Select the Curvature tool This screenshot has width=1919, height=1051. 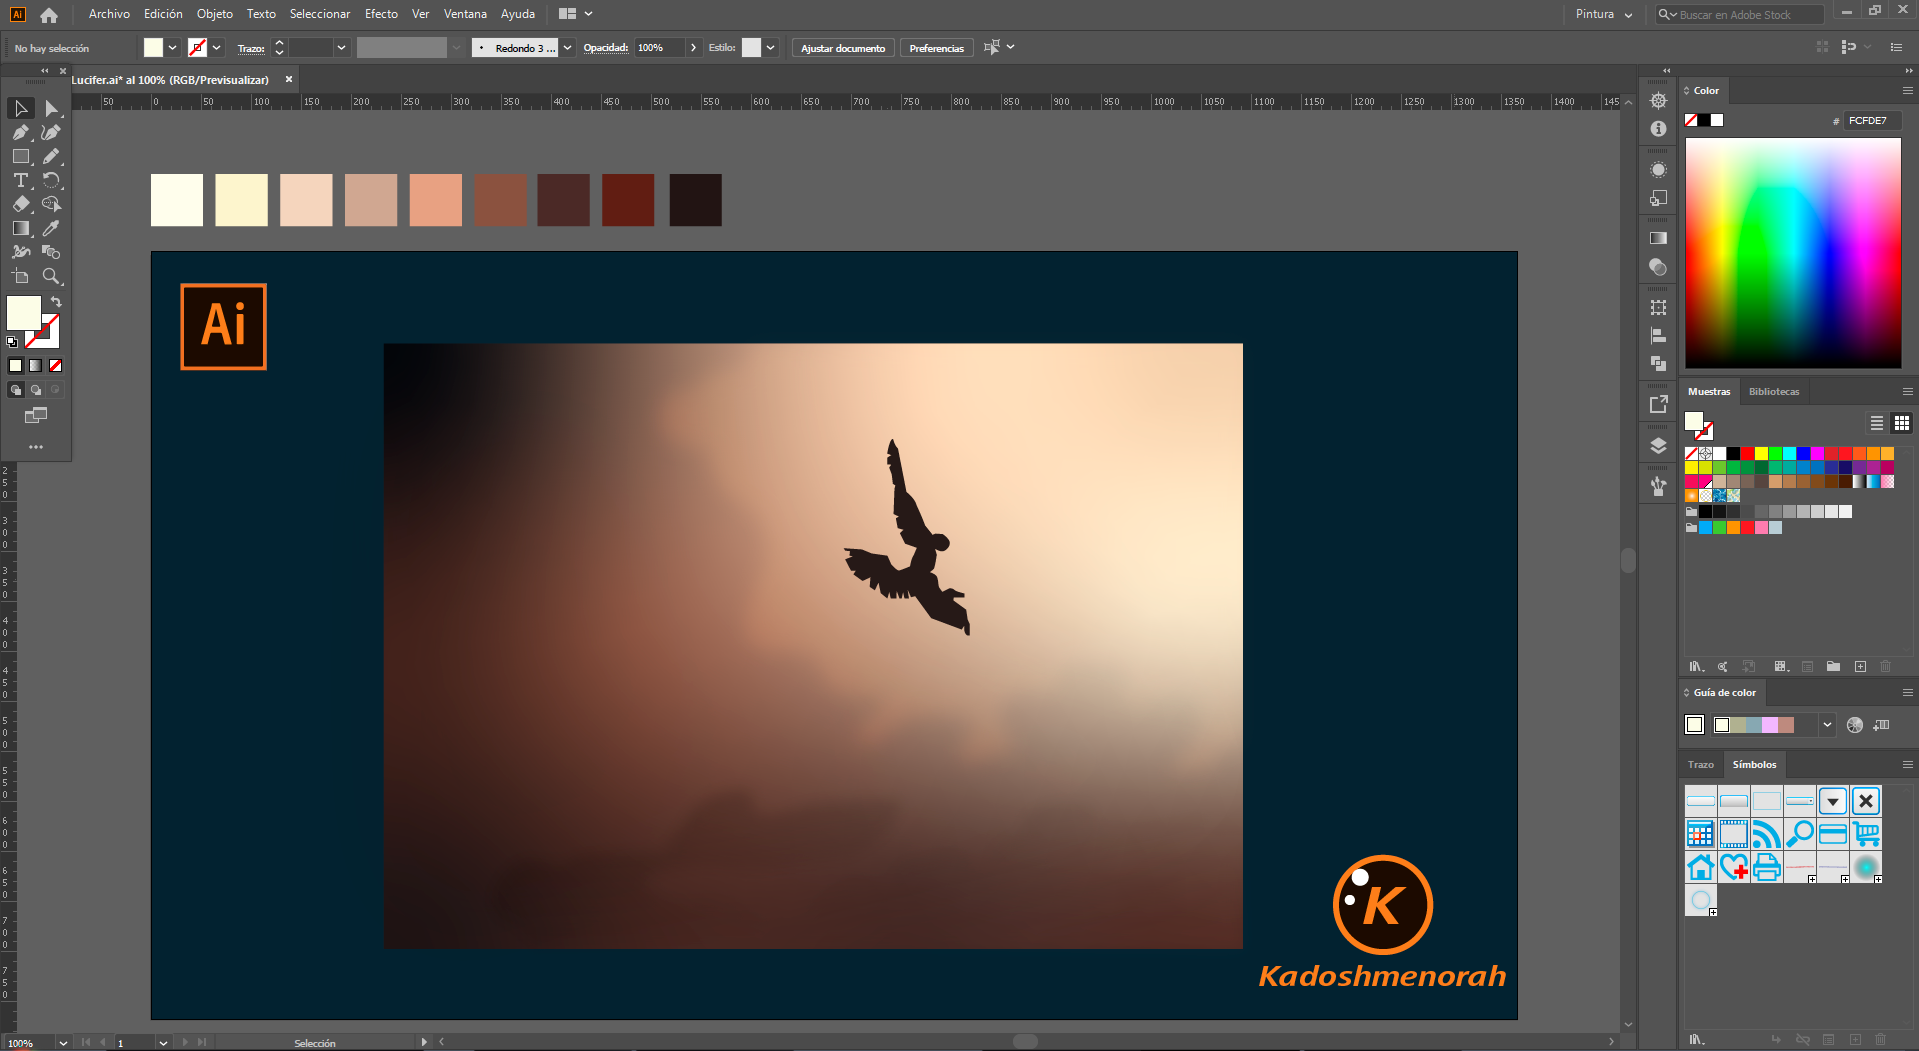51,132
